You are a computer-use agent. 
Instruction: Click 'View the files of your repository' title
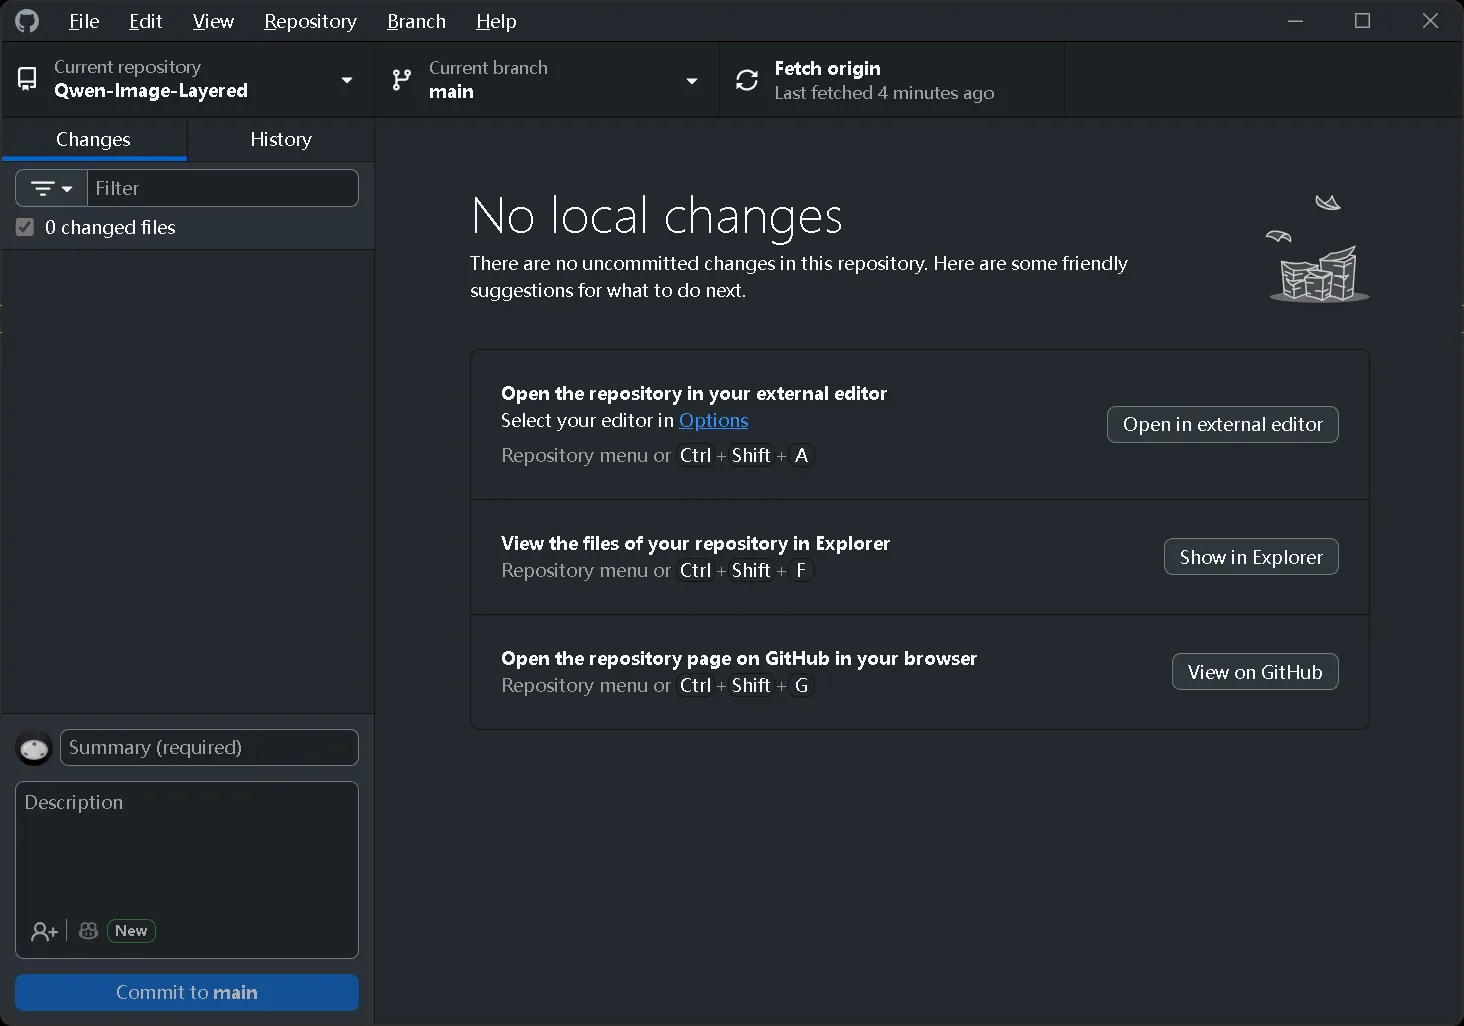point(695,543)
